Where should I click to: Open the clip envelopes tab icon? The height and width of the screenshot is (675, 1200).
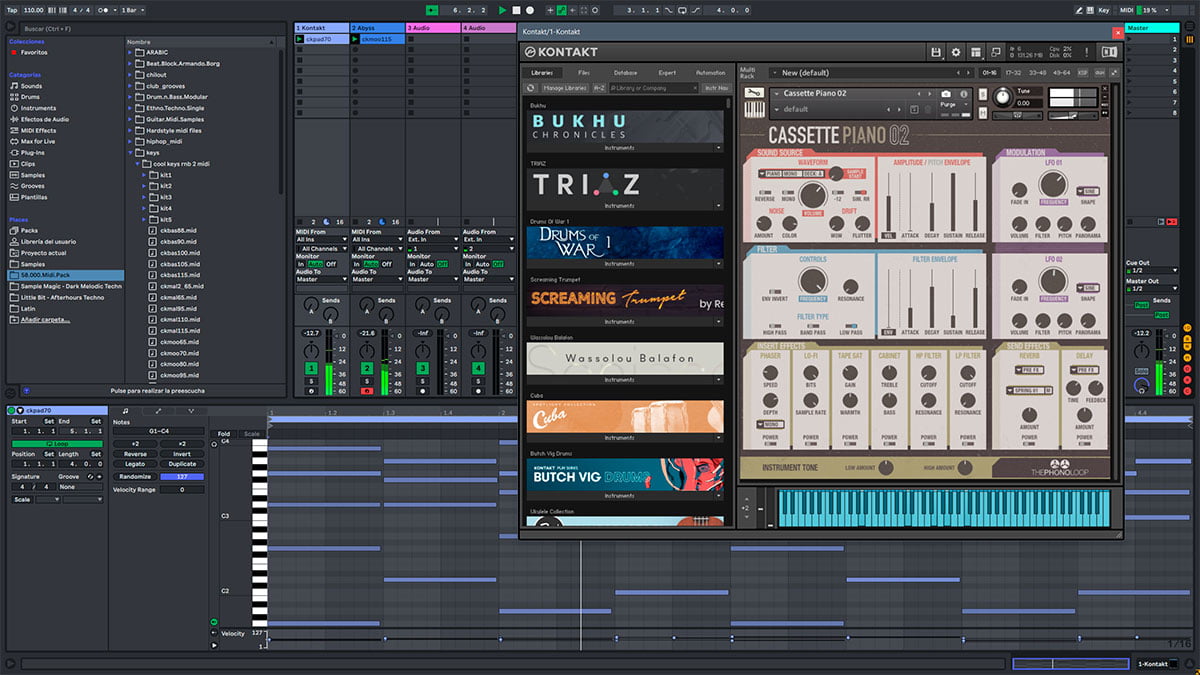click(x=158, y=411)
